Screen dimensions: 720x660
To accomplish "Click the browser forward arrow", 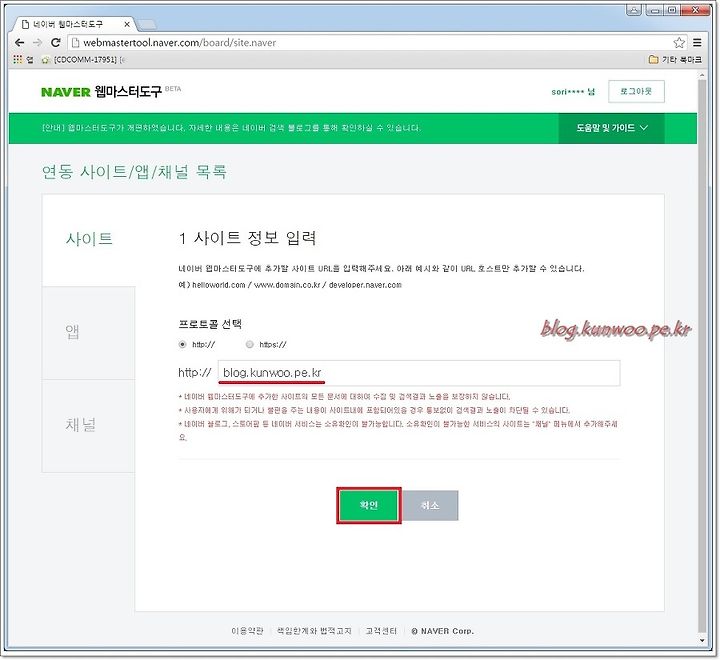I will tap(37, 43).
